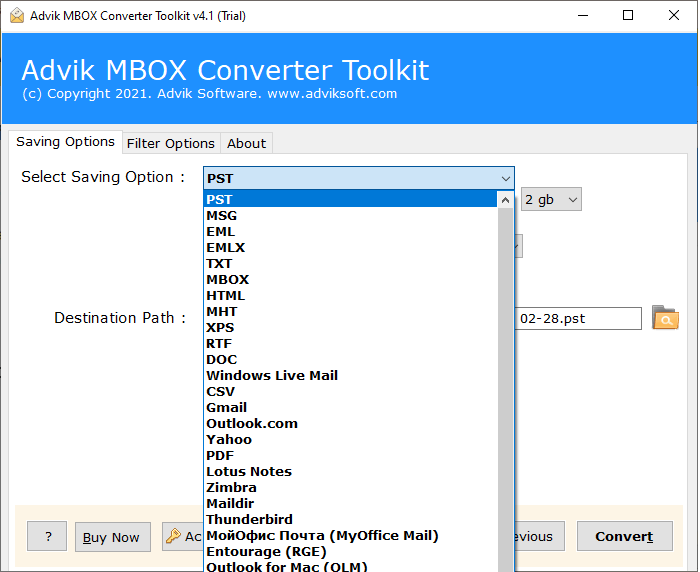
Task: Select Outlook for Mac (OLM) option
Action: coord(350,566)
